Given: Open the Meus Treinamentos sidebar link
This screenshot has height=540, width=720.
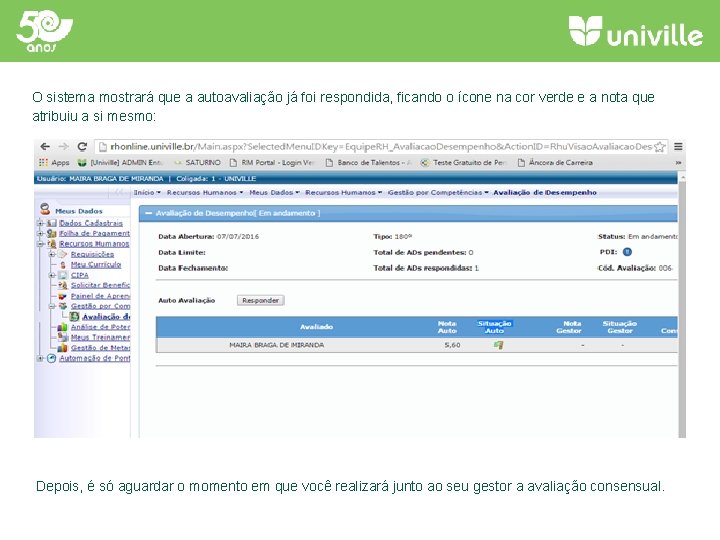Looking at the screenshot, I should coord(100,337).
